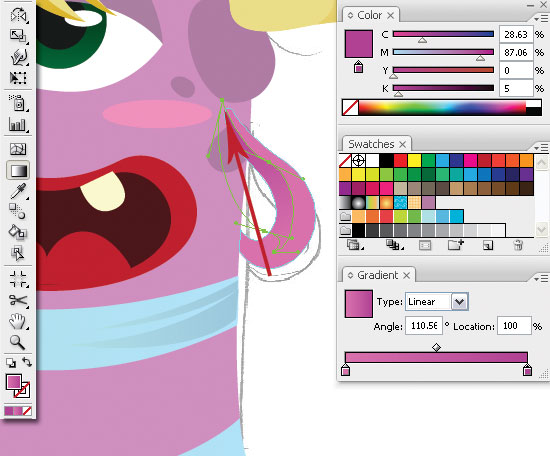
Task: Select the None swatch in Swatches
Action: tap(345, 161)
